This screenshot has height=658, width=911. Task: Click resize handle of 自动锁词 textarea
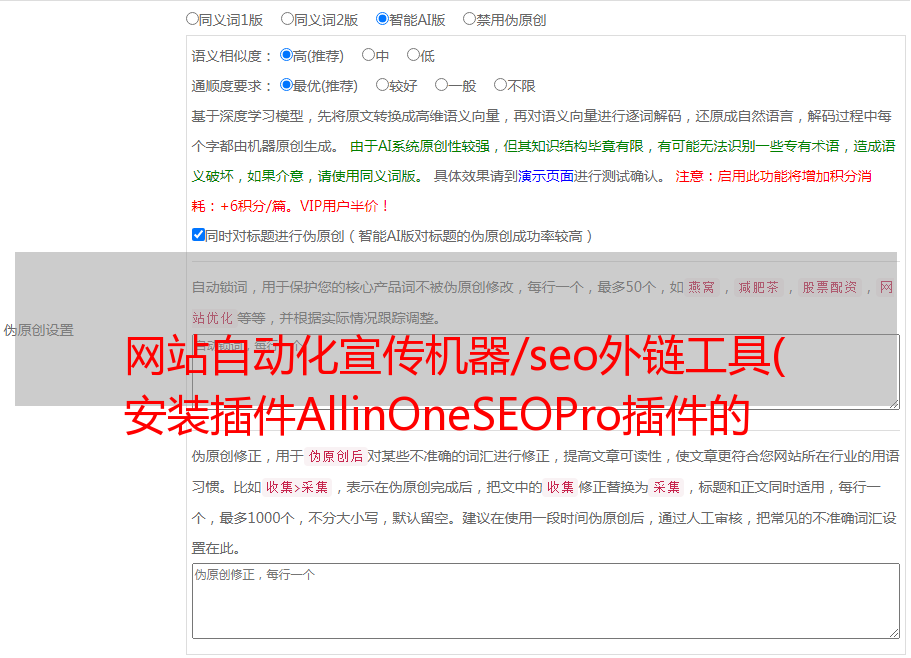(x=894, y=403)
